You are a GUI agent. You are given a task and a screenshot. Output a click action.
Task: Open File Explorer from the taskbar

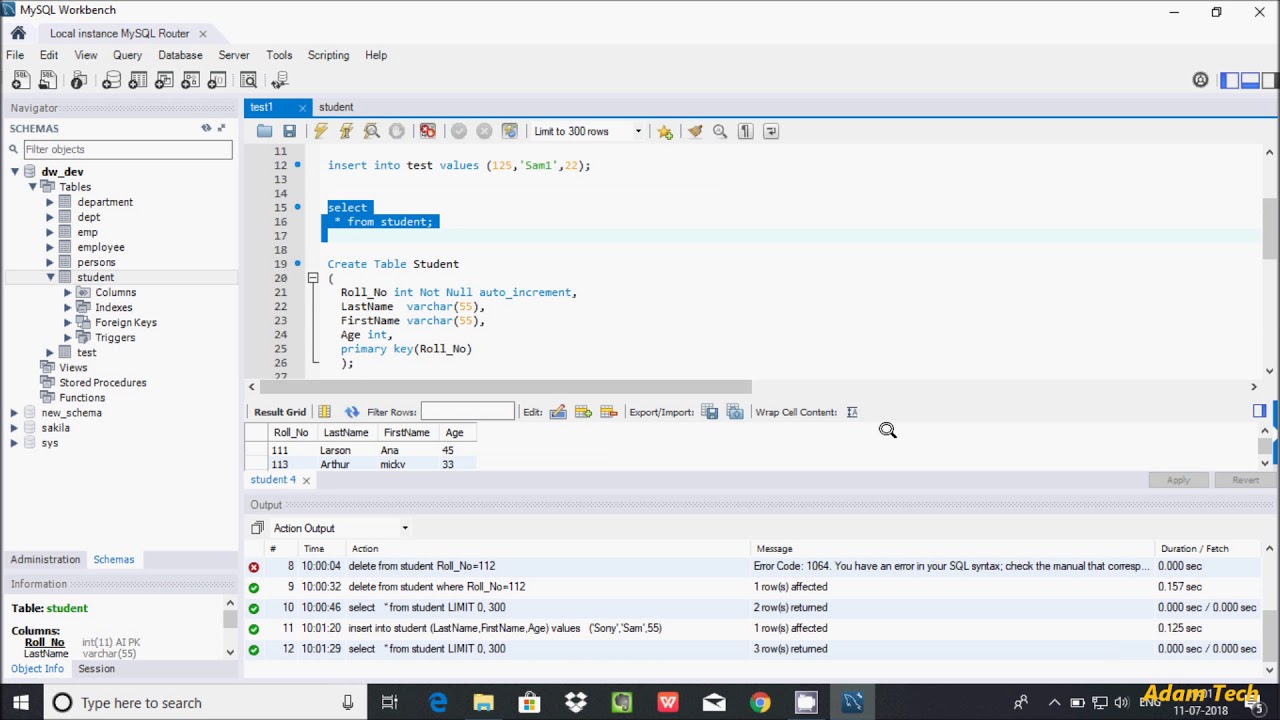[483, 703]
